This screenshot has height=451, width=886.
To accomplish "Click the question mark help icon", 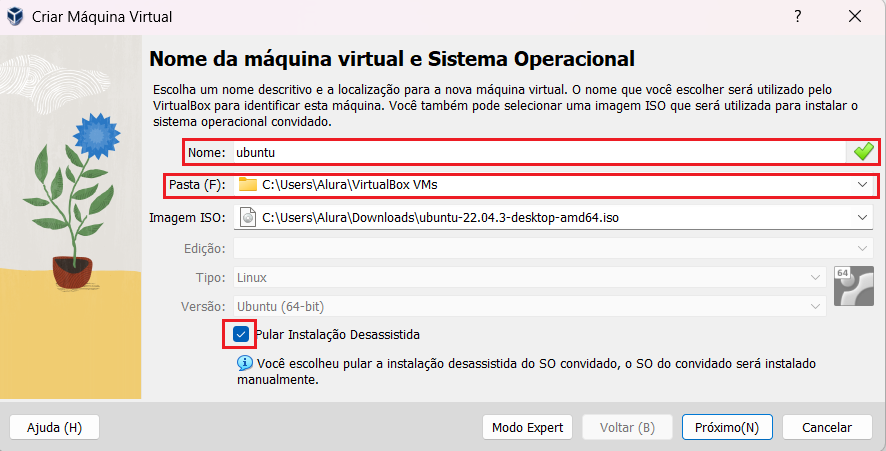I will click(x=797, y=16).
